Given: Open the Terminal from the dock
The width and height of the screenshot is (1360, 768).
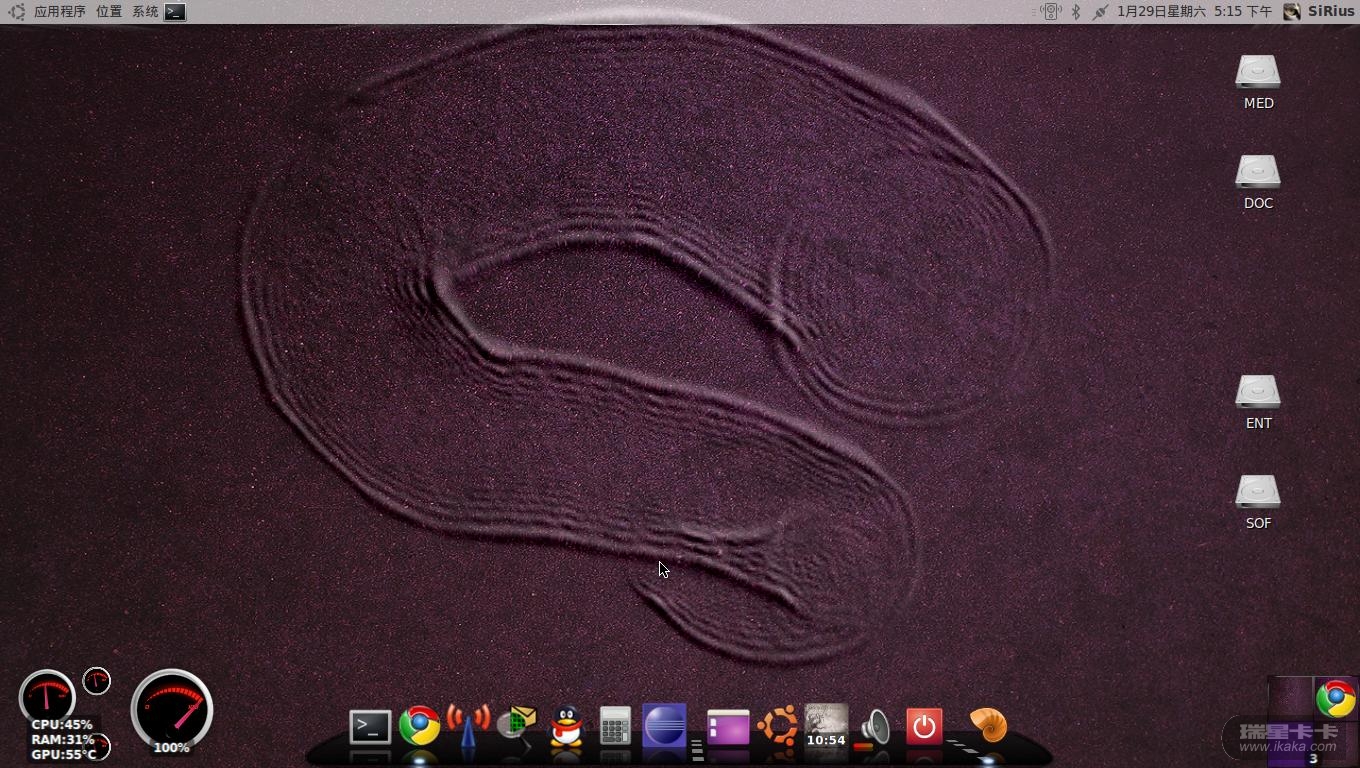Looking at the screenshot, I should 370,727.
